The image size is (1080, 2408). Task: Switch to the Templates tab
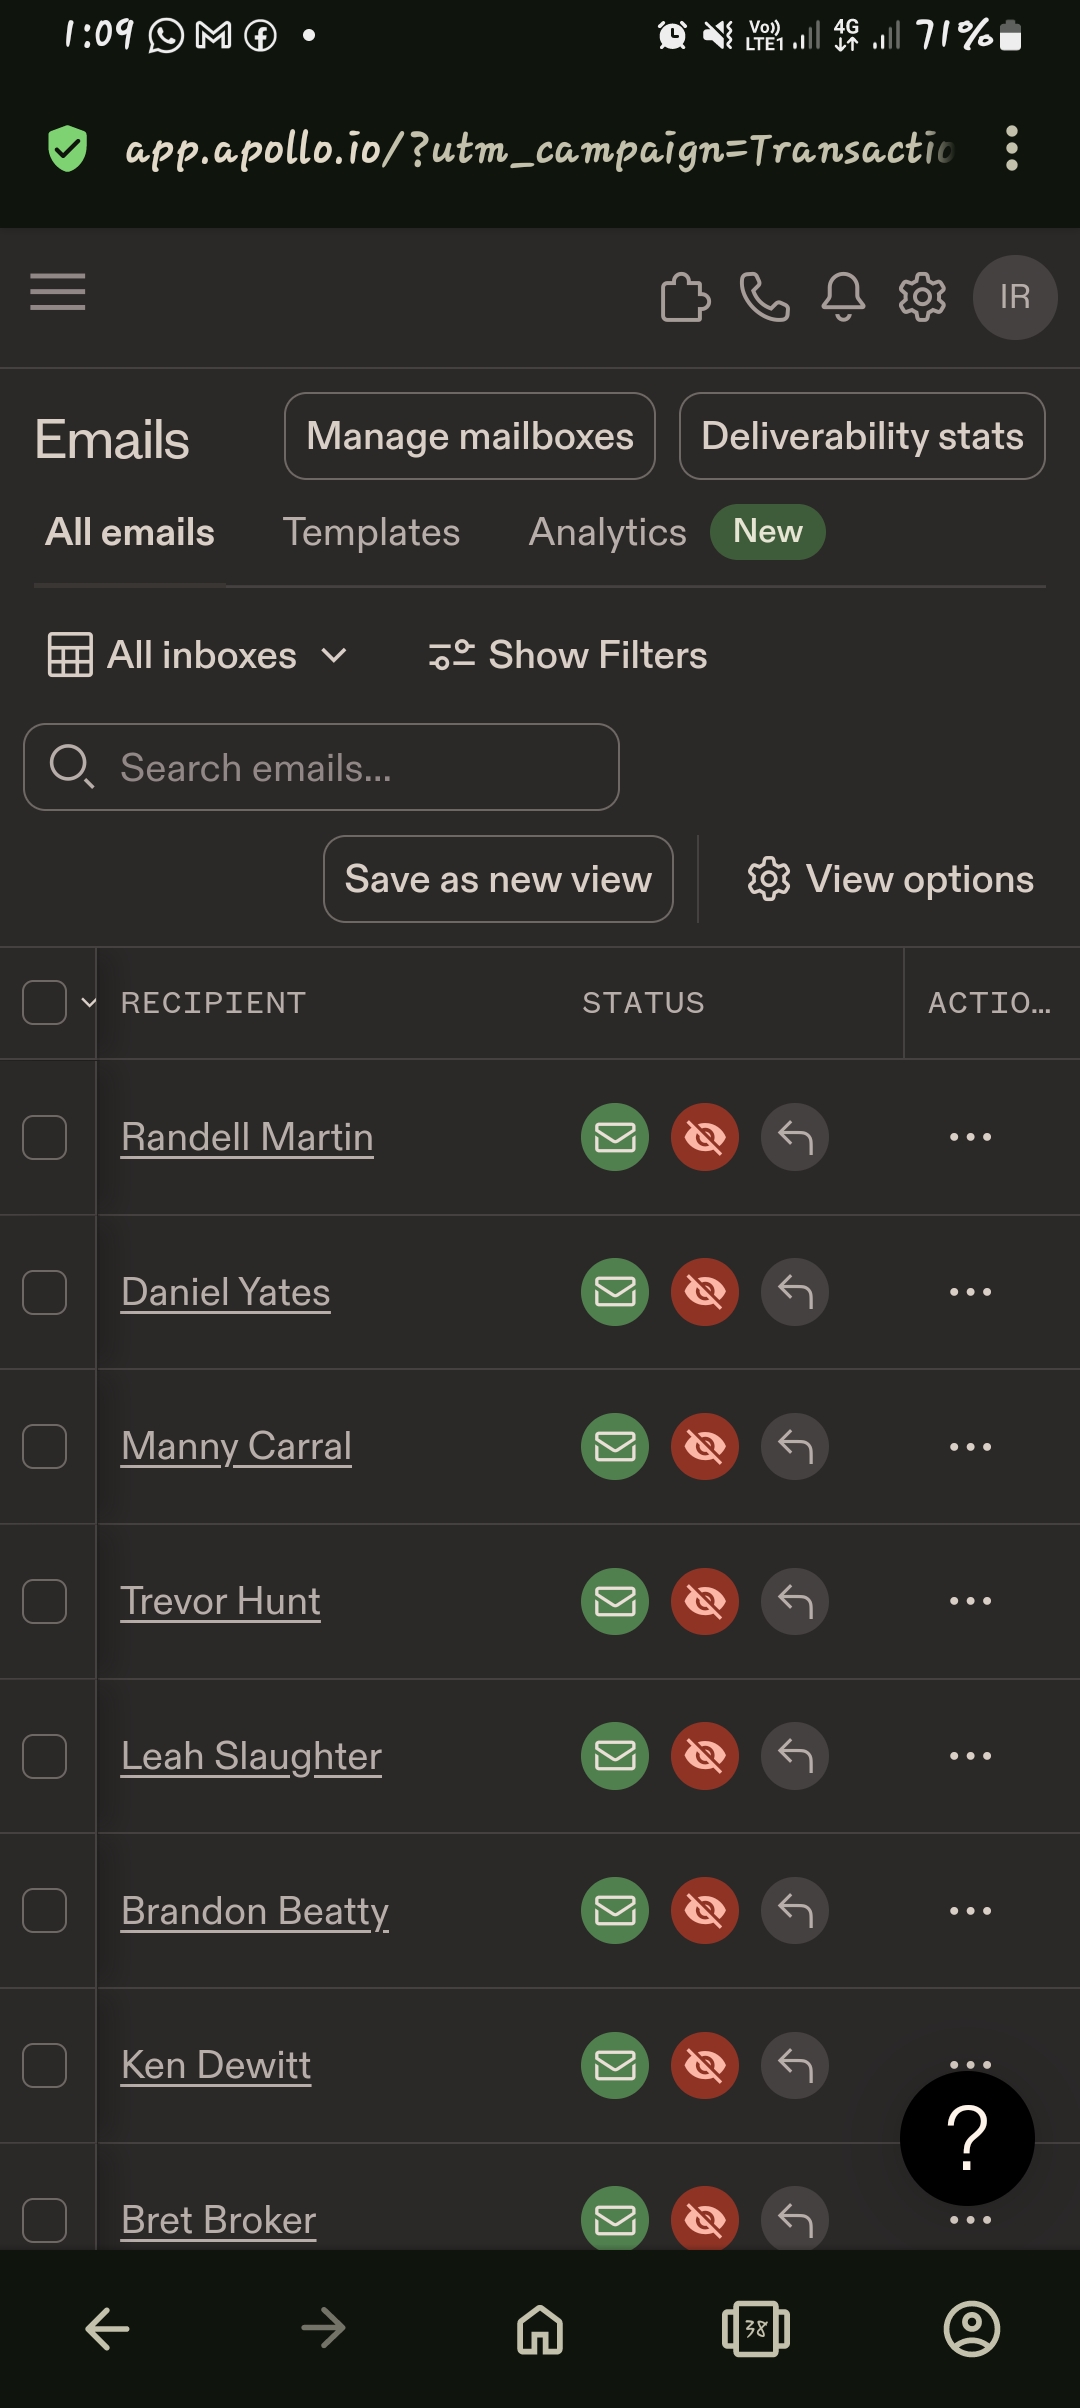(371, 532)
